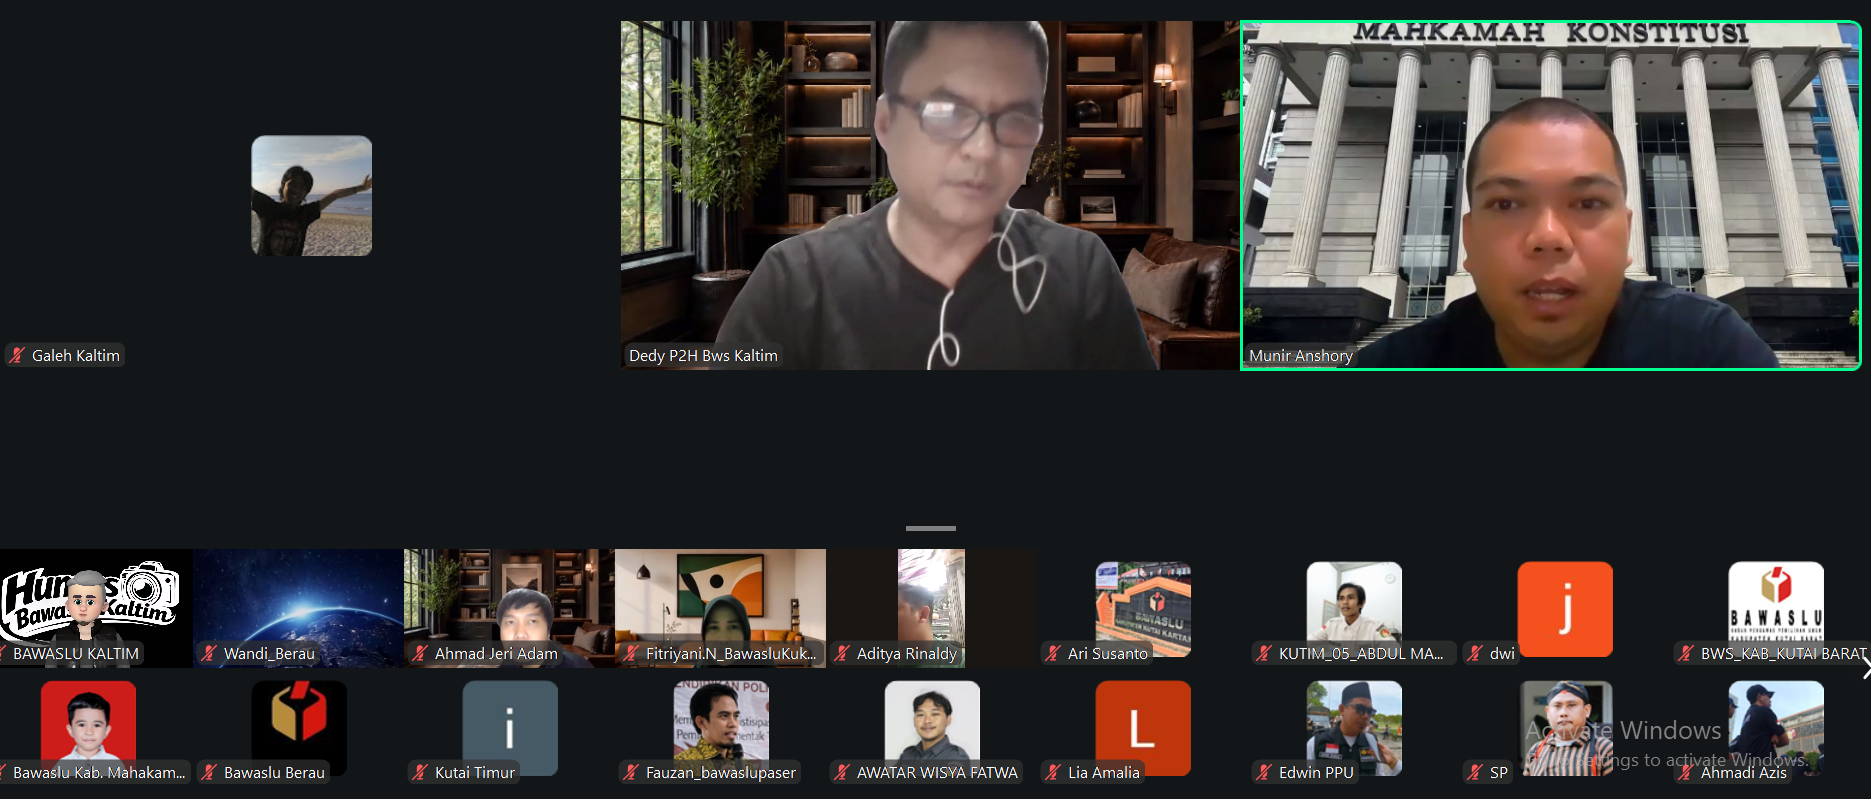Select Galeh Kaltim's beach profile picture
The width and height of the screenshot is (1871, 799).
tap(311, 196)
